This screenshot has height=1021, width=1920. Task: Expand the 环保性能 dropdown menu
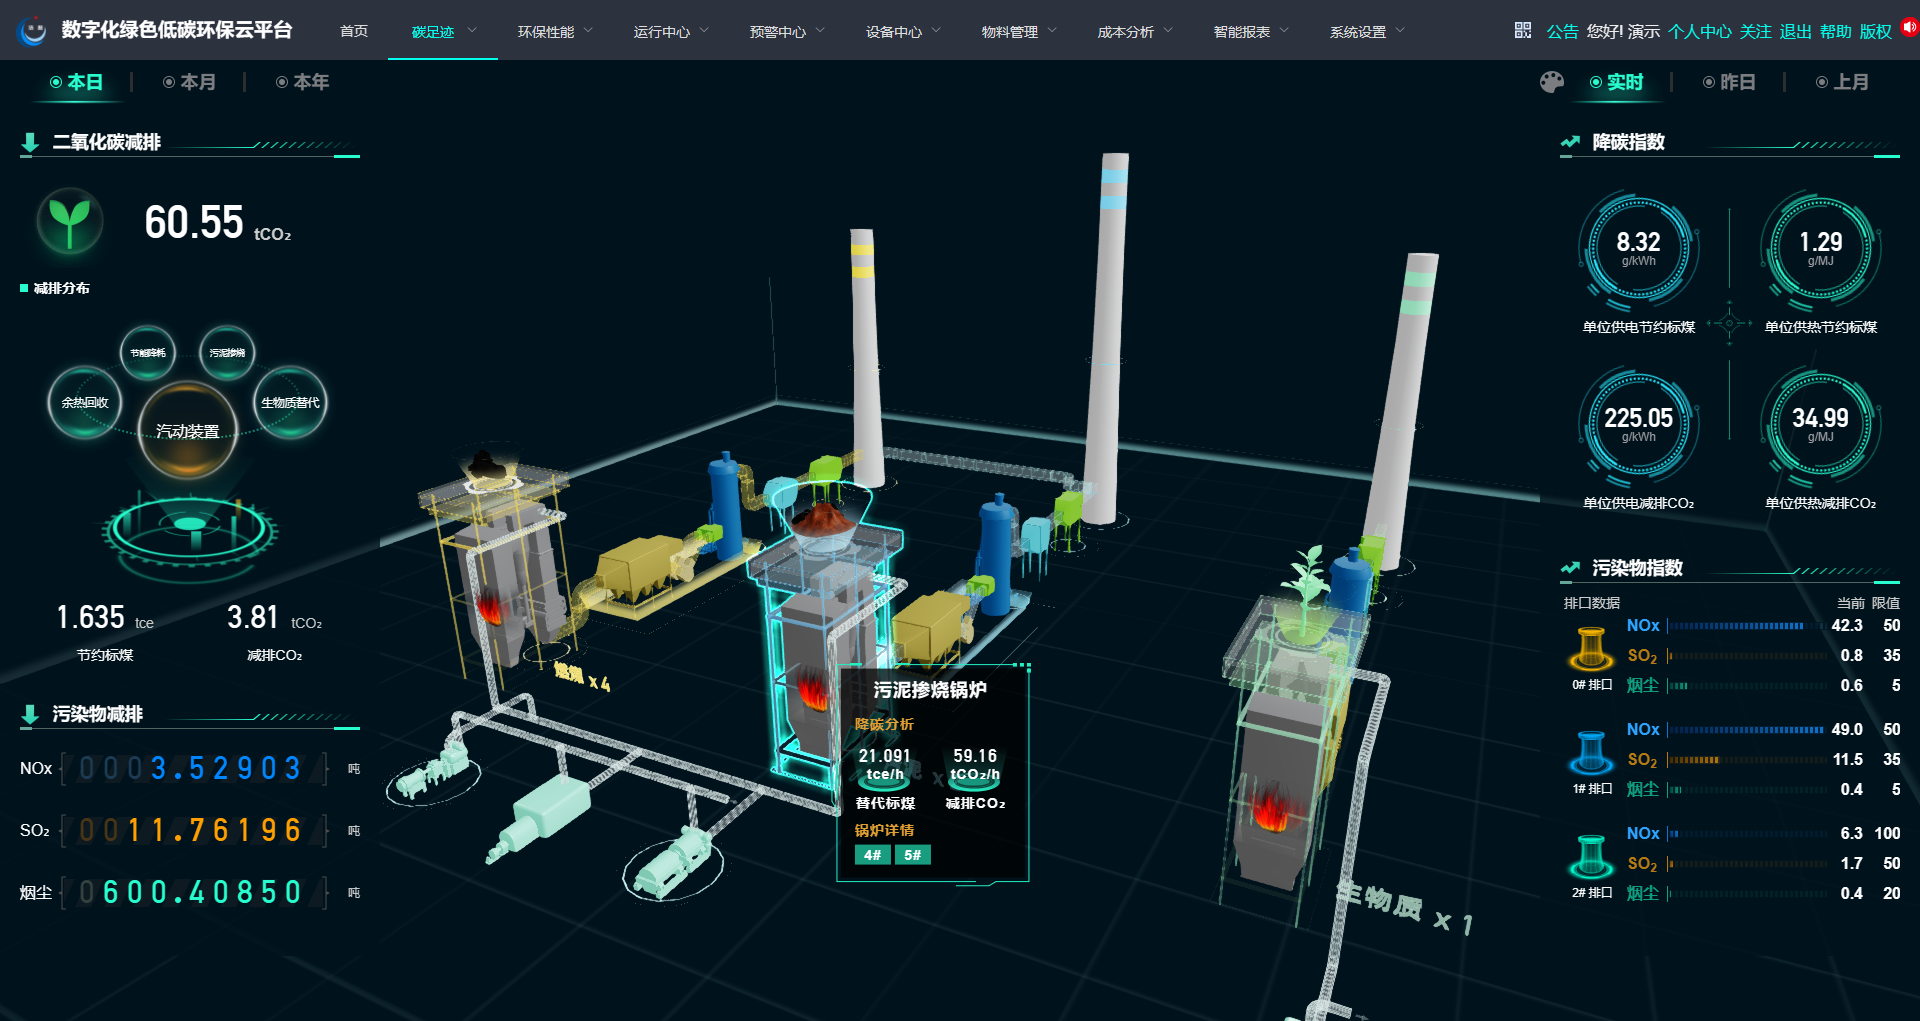pos(555,32)
